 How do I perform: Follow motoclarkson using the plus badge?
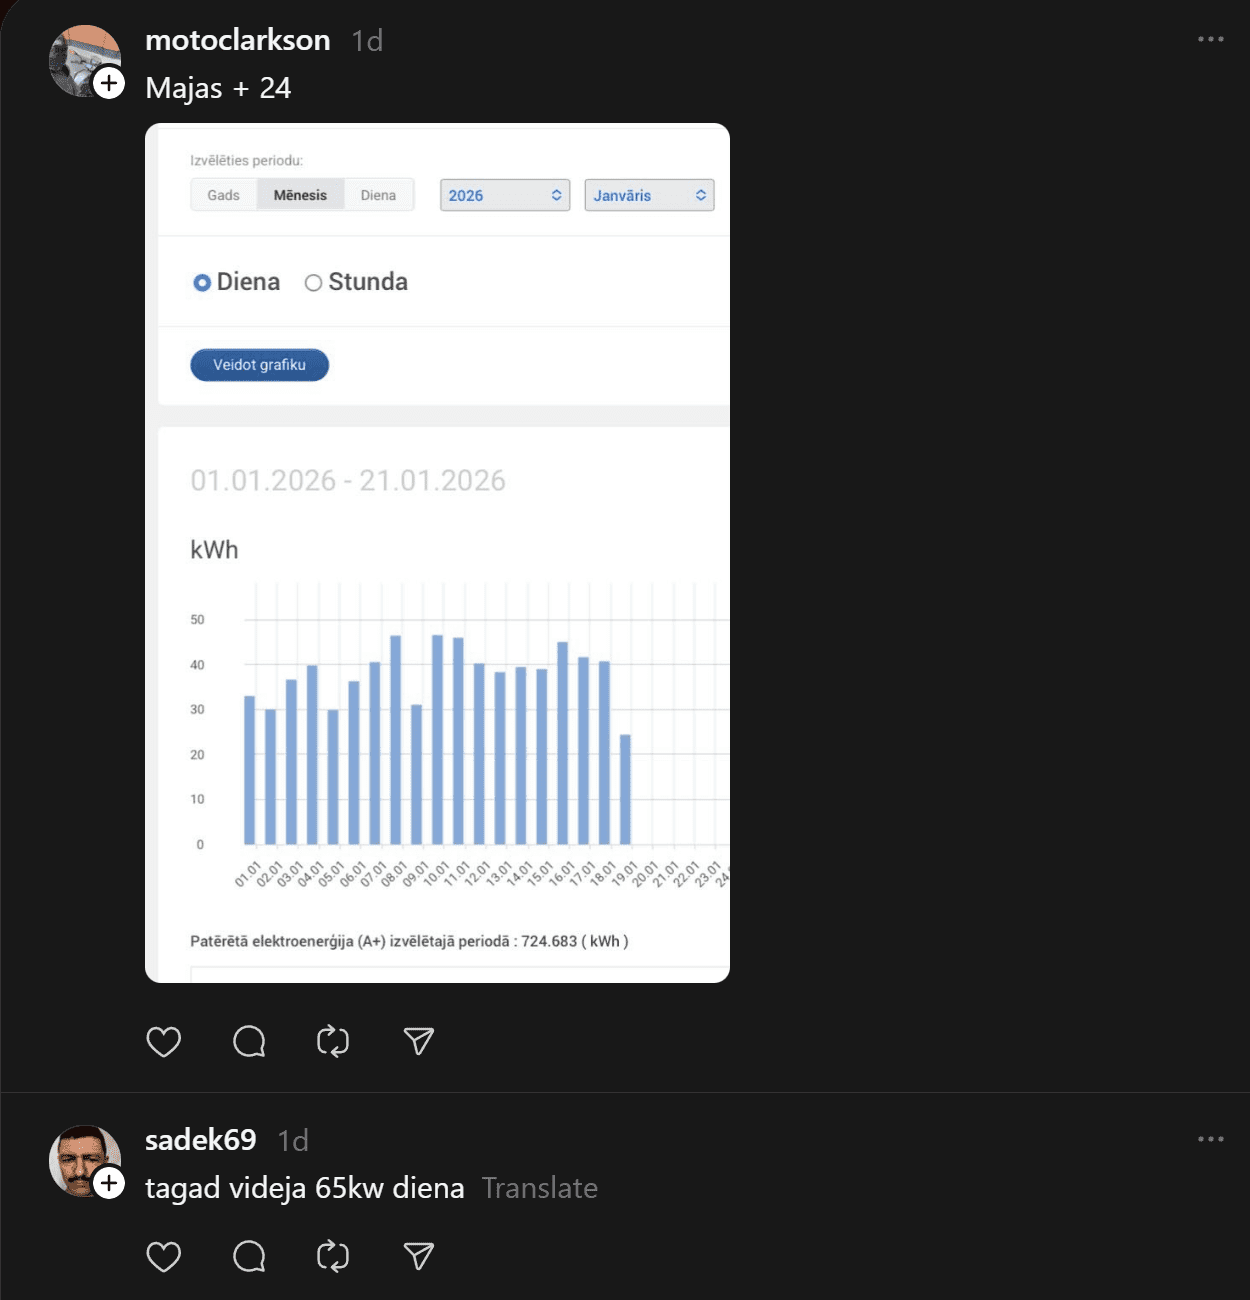point(109,83)
